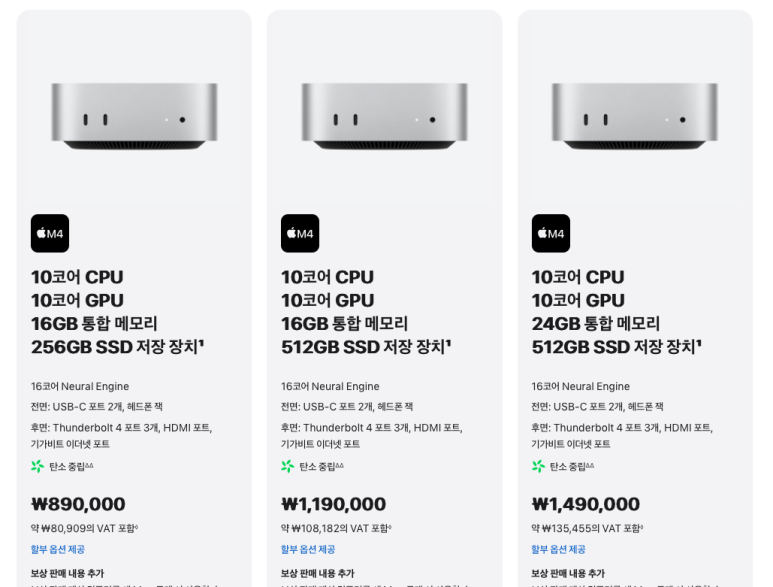This screenshot has width=773, height=587.
Task: Open 할부 옵션 제공 link under ₩1,490,000
Action: click(559, 549)
